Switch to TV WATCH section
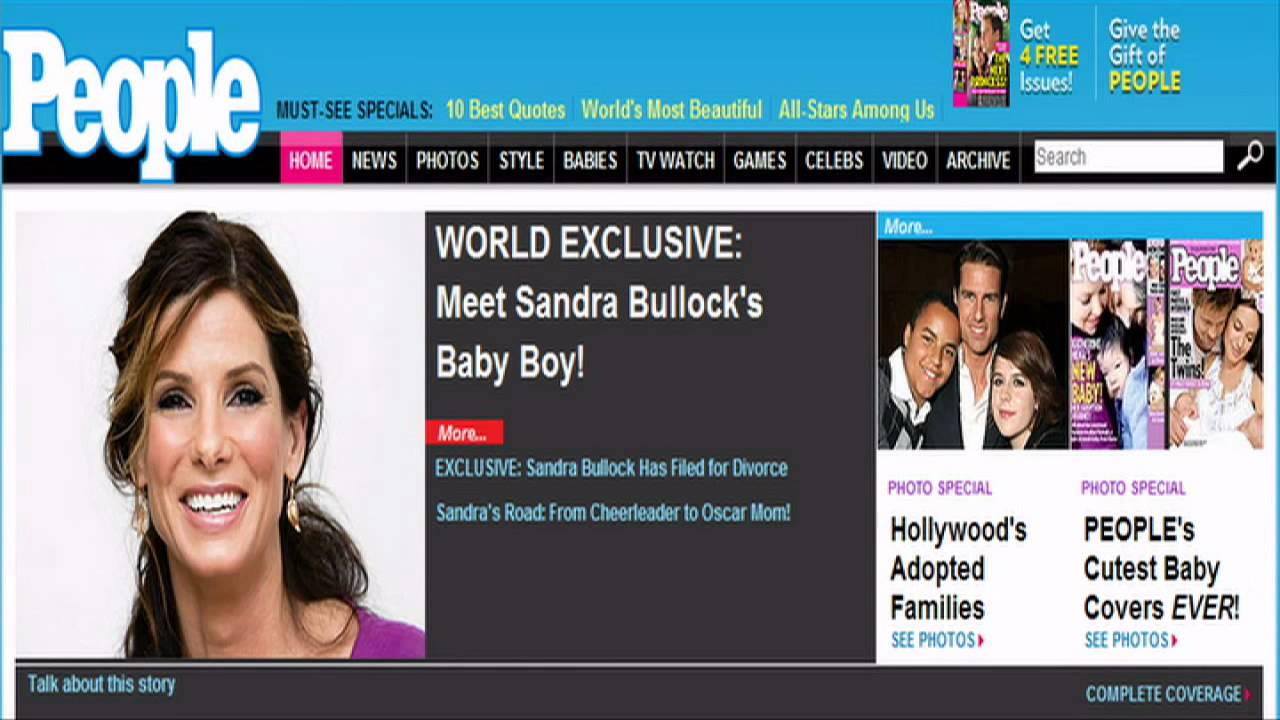 coord(675,160)
